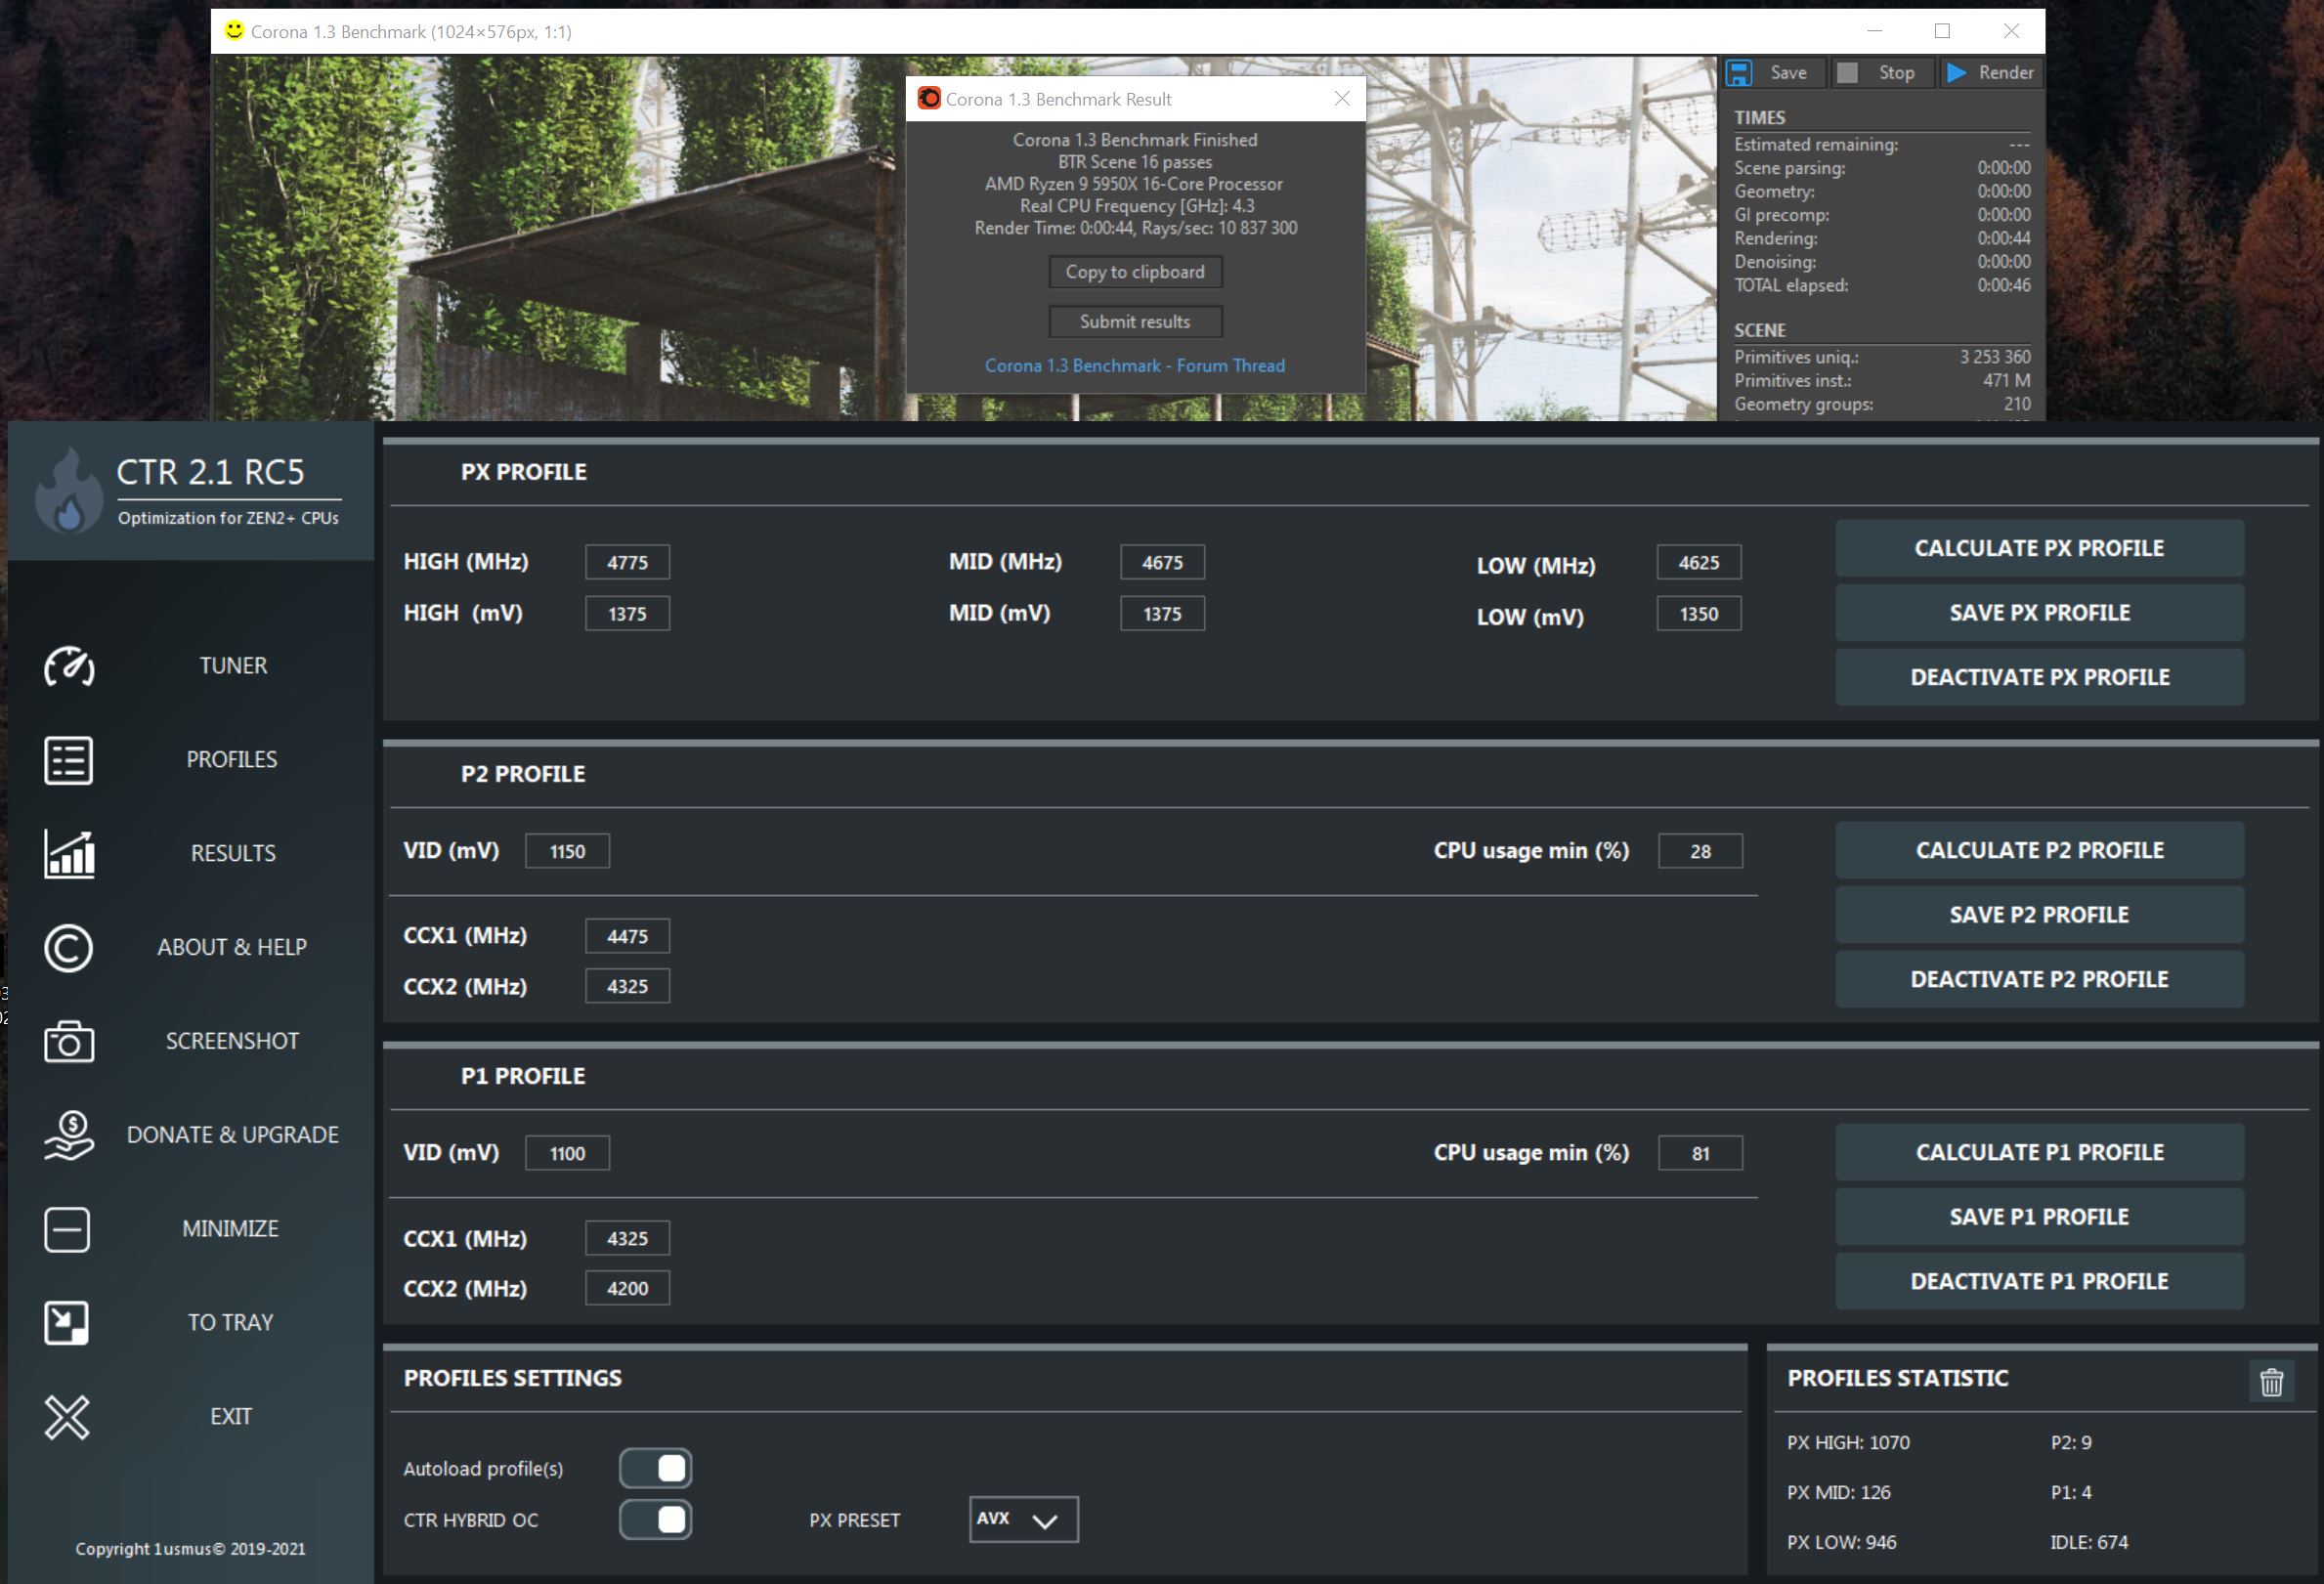Open the Donate & Upgrade hand icon

69,1135
